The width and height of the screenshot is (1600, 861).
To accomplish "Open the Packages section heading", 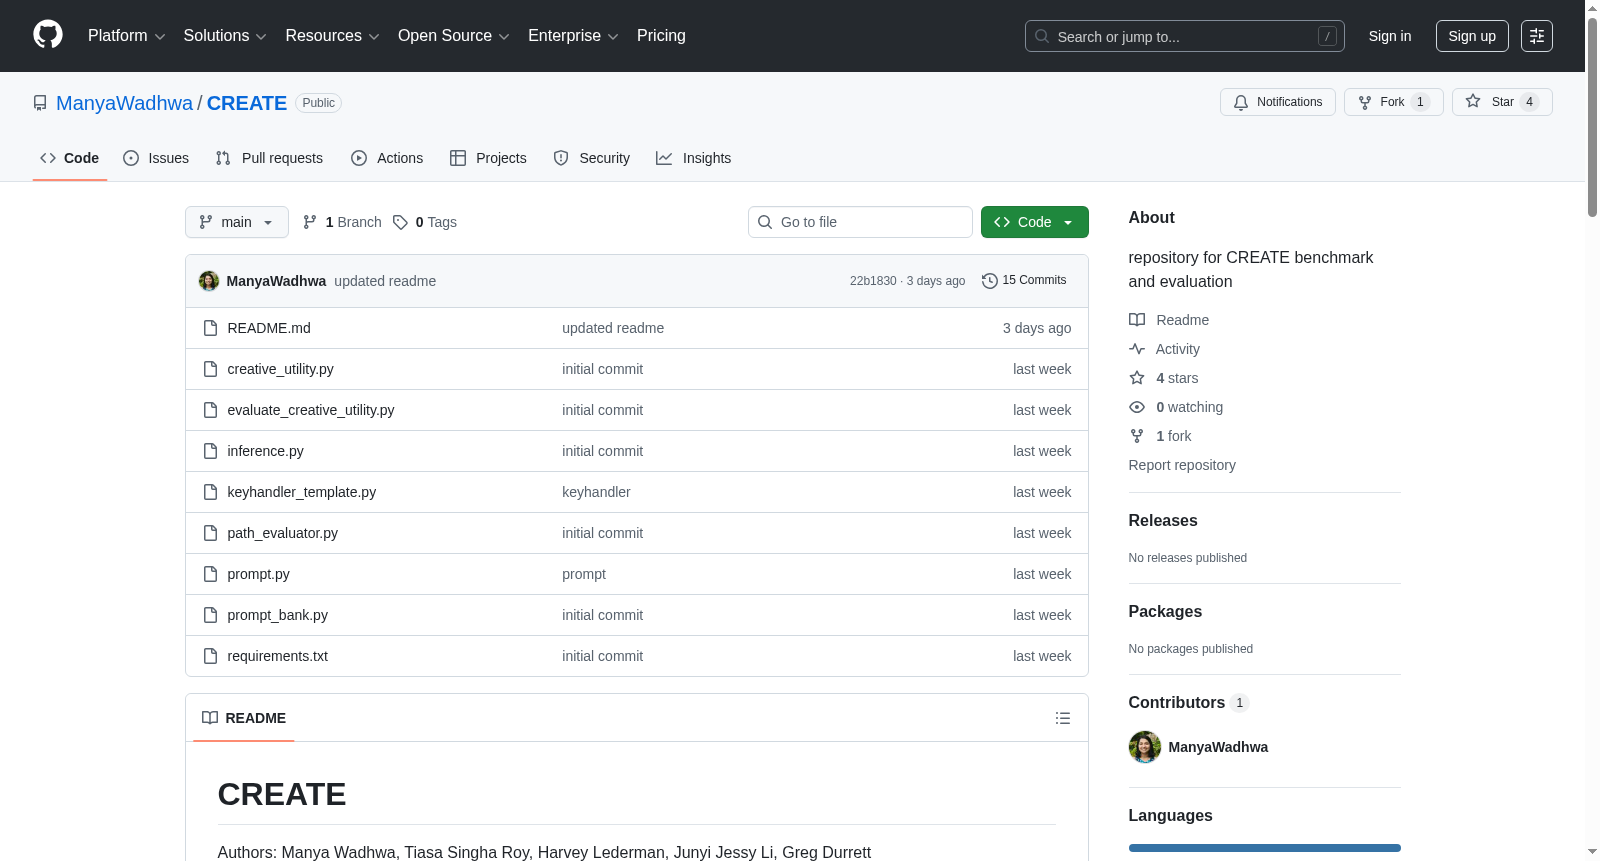I will (x=1165, y=612).
